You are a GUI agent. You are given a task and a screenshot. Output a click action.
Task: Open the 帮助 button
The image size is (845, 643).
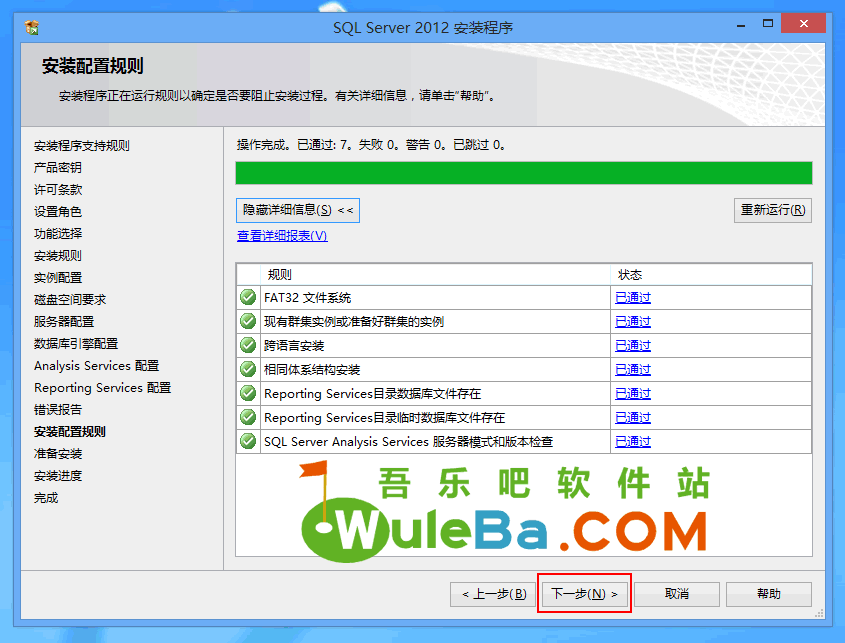pyautogui.click(x=768, y=594)
